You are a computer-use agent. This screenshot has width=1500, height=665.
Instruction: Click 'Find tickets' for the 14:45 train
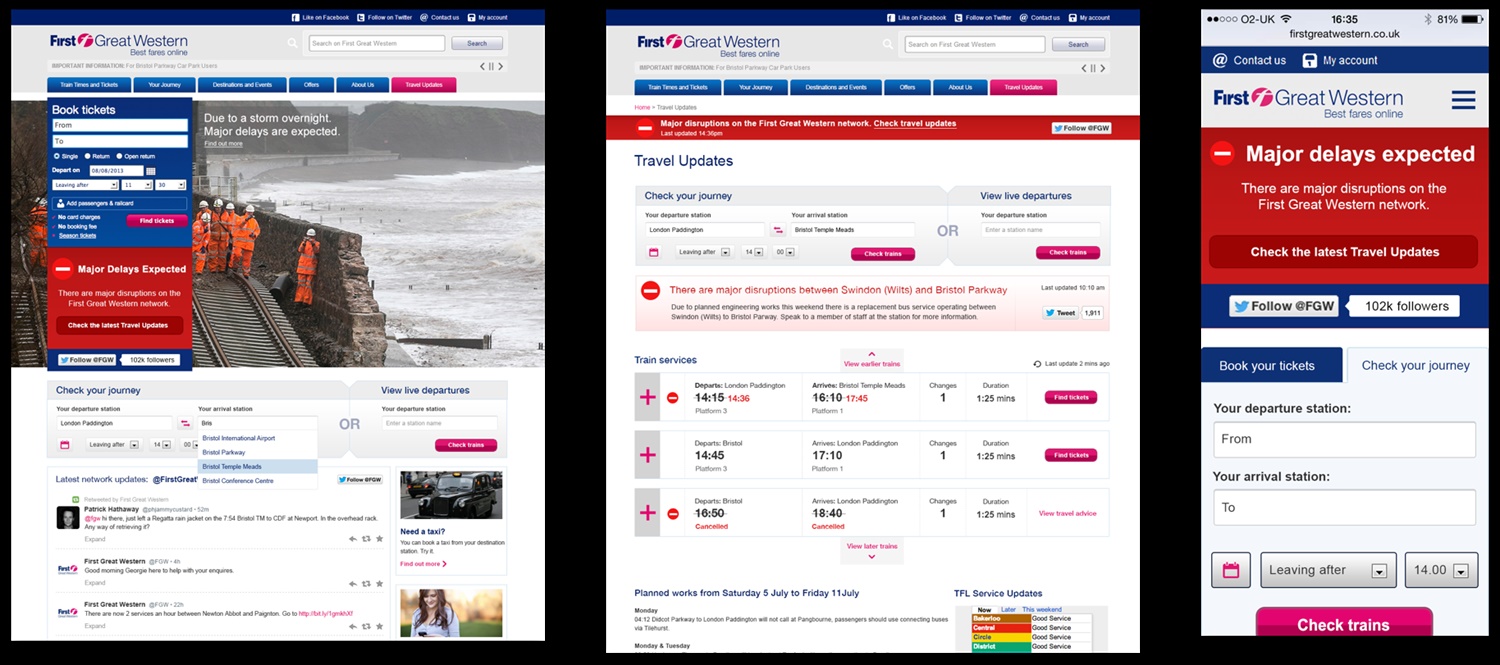click(1070, 455)
